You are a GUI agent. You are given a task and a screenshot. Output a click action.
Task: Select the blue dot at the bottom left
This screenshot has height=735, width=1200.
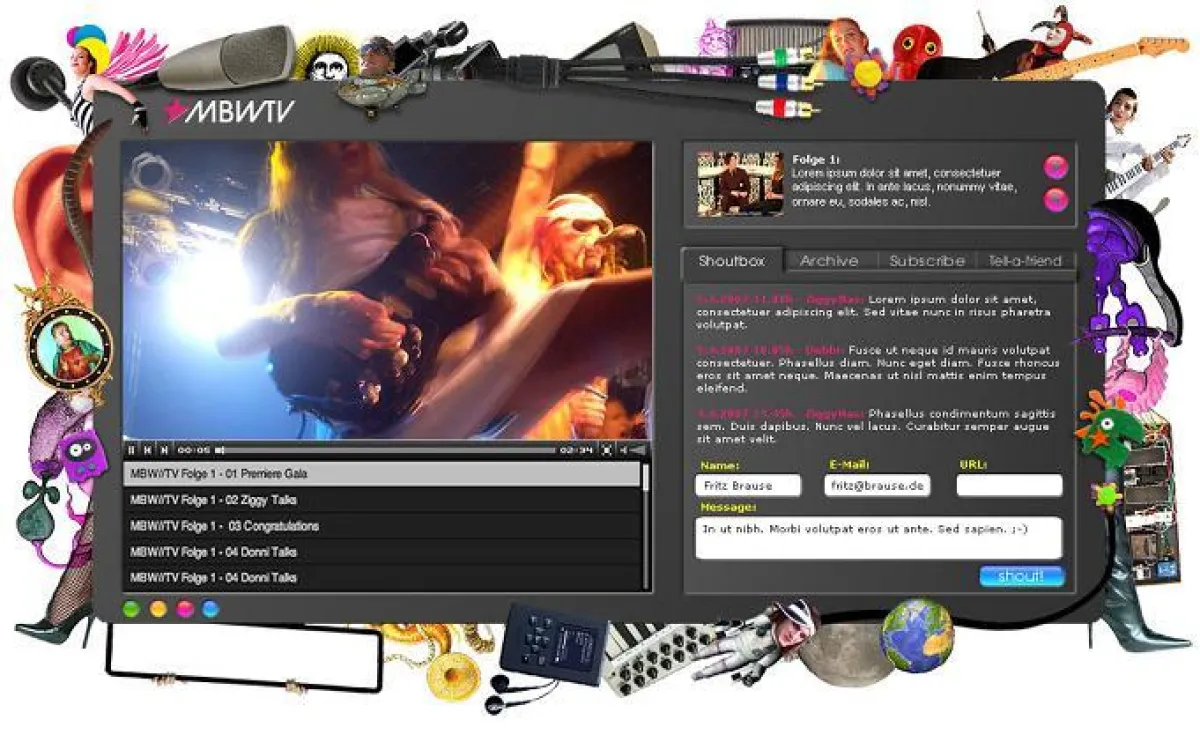[x=210, y=608]
